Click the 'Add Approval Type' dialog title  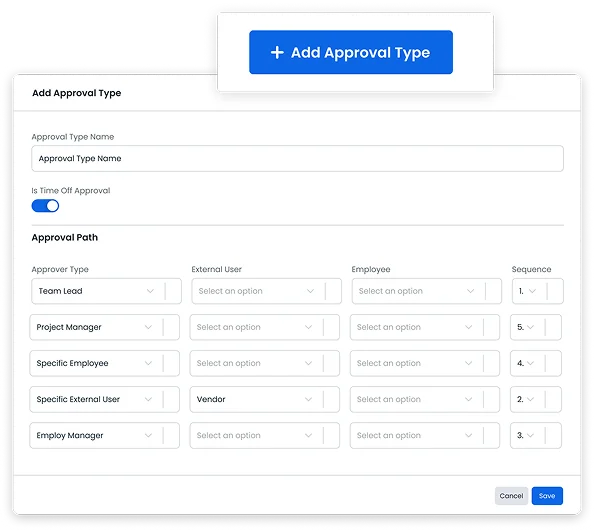click(x=77, y=93)
